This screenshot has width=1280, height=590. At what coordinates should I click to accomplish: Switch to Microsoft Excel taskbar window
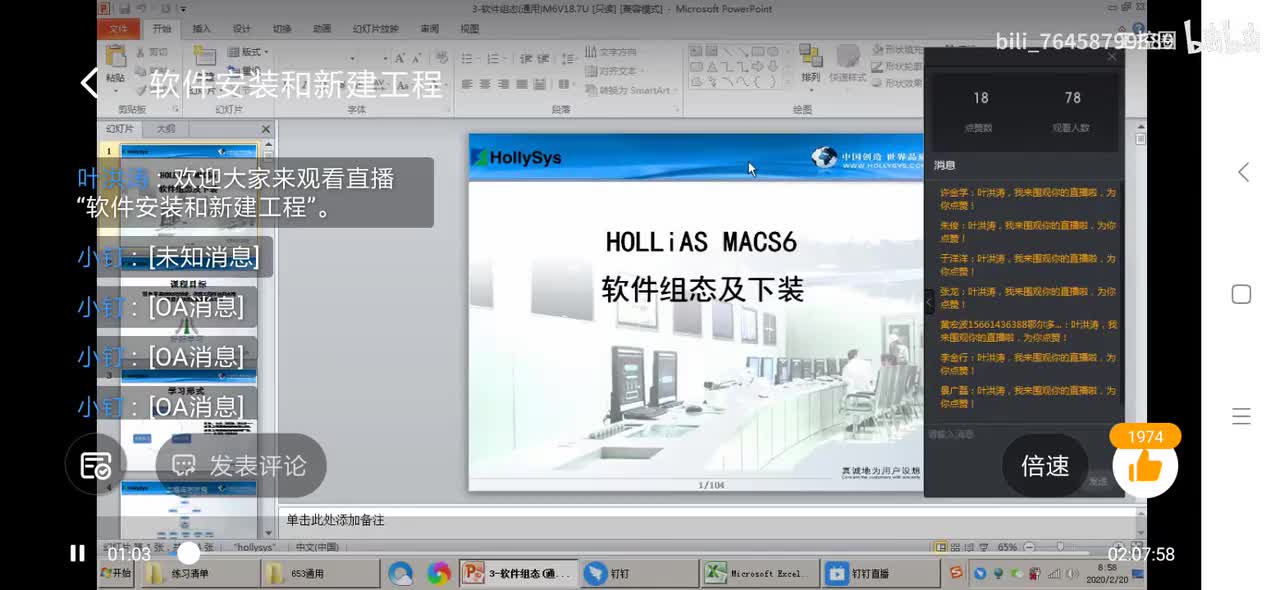pos(758,574)
